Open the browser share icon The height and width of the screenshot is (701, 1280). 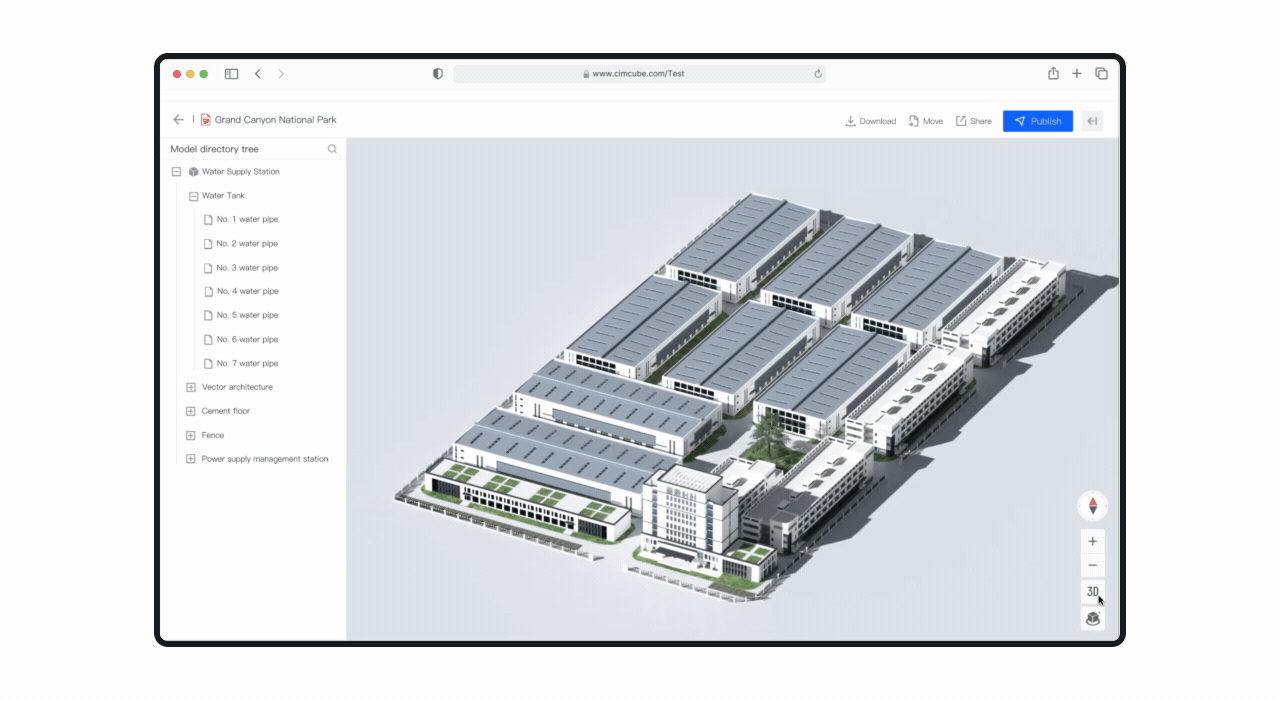point(1053,73)
